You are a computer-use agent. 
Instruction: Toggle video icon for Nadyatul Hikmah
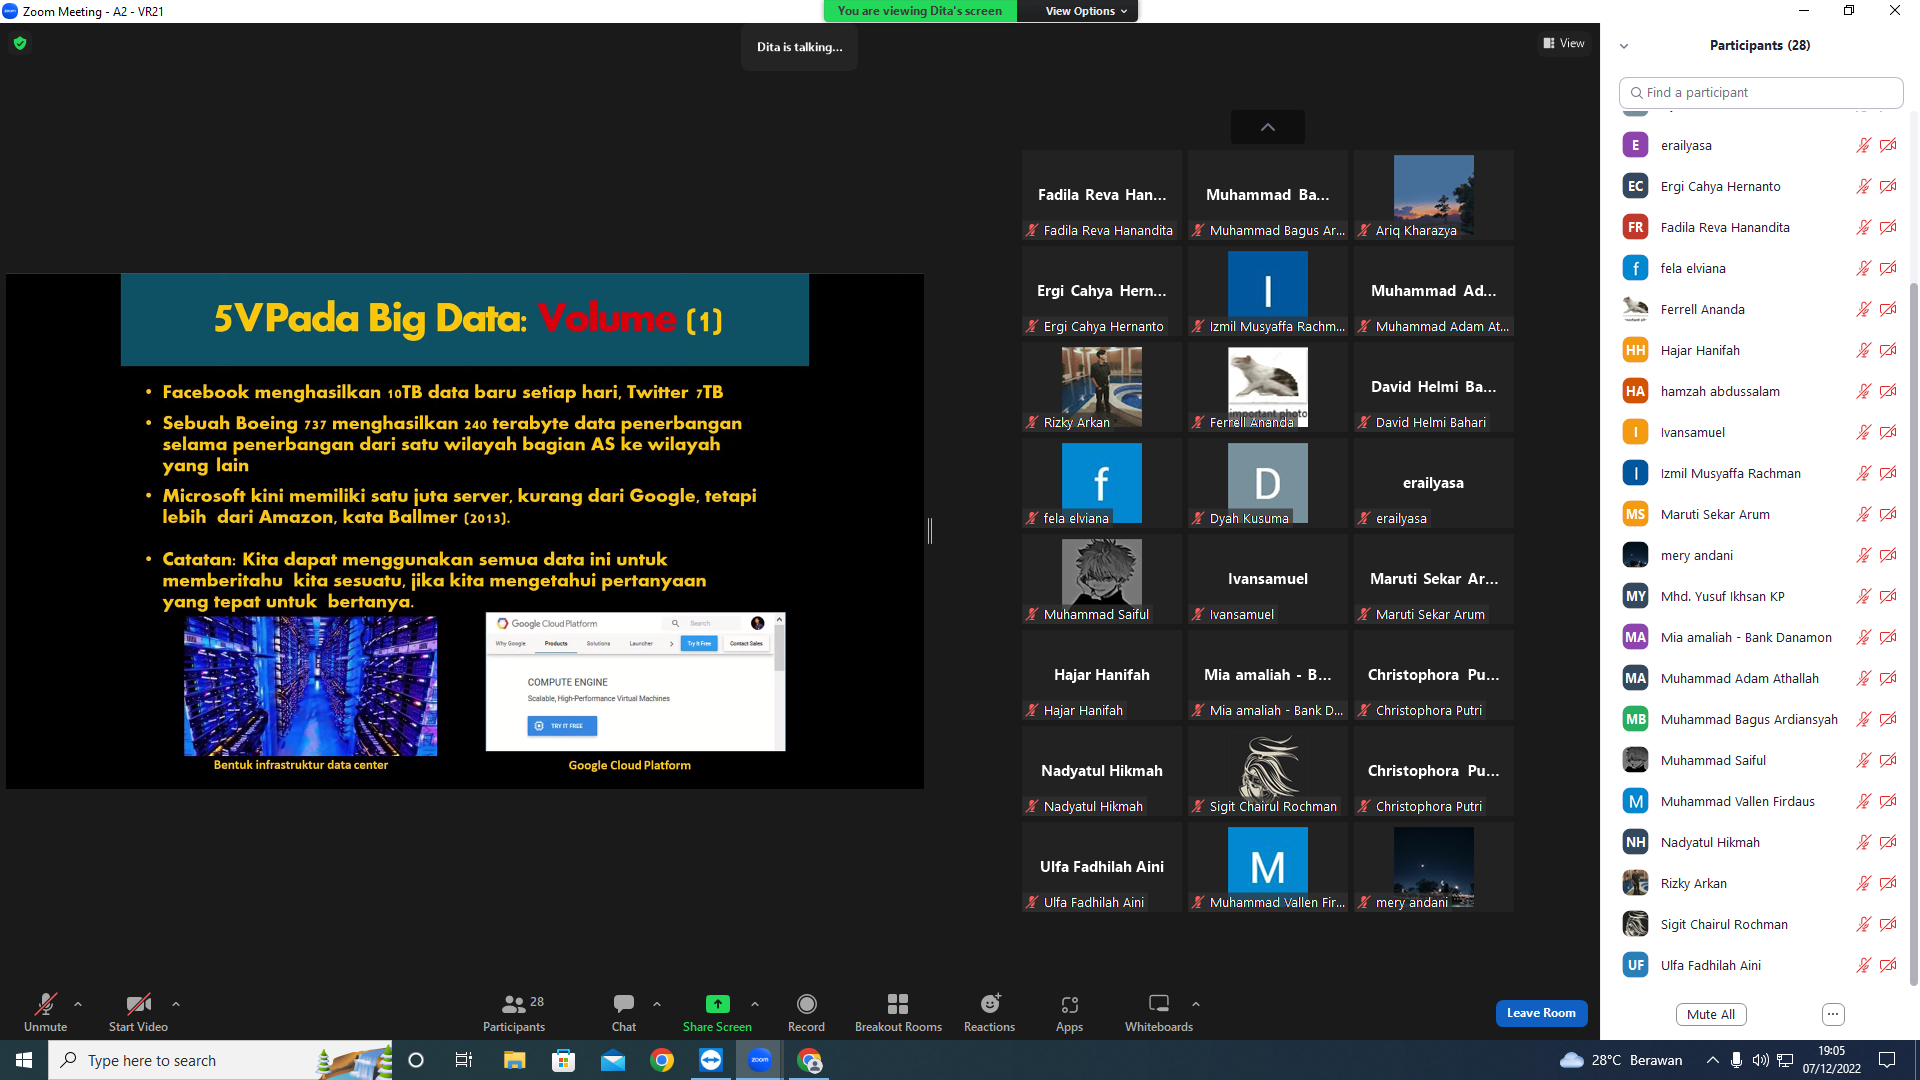click(1888, 842)
